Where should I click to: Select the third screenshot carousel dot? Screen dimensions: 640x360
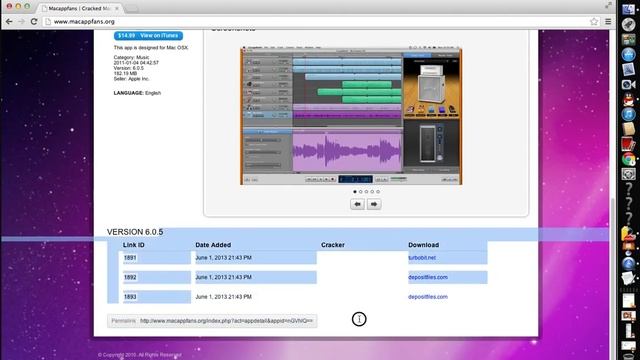pyautogui.click(x=366, y=191)
